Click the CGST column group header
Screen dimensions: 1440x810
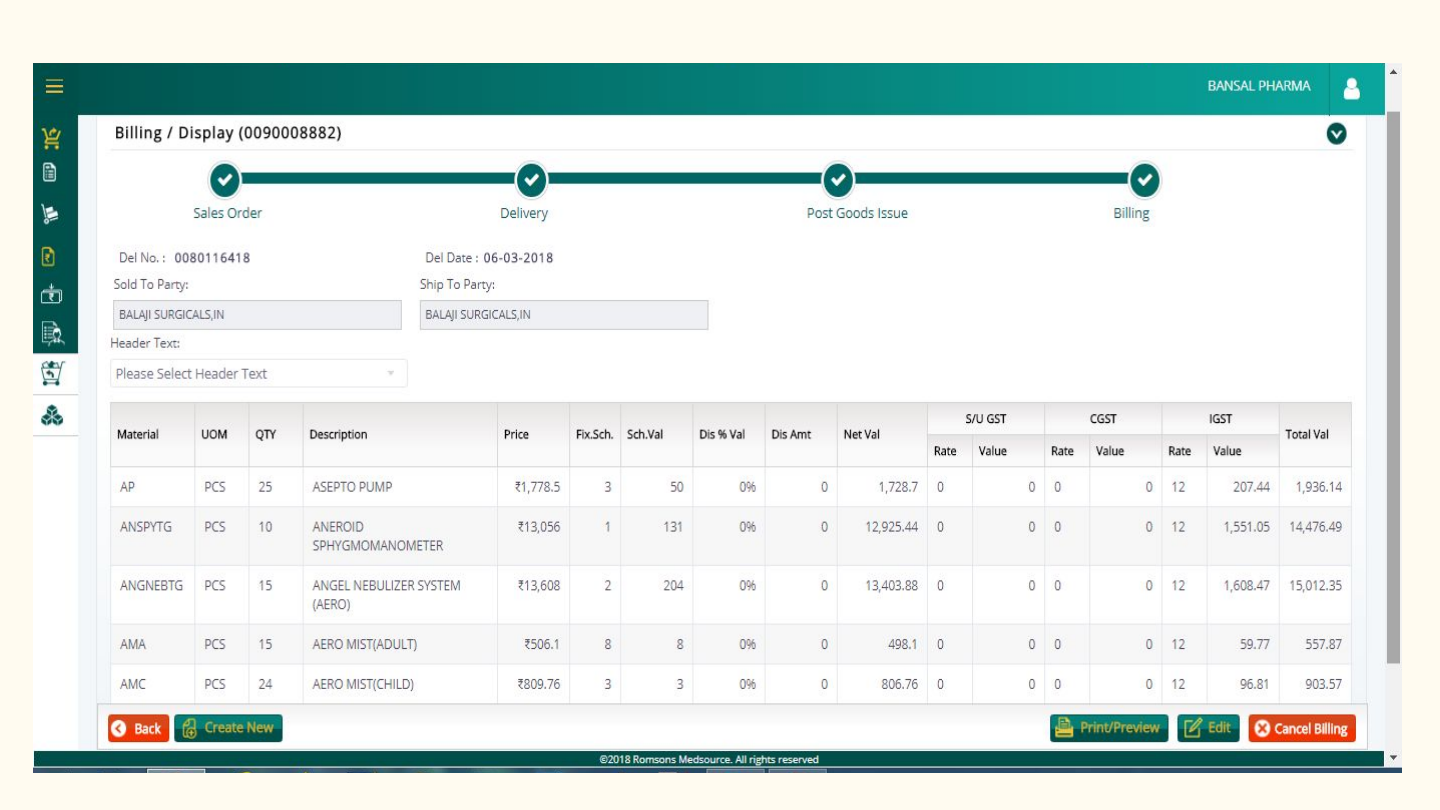(x=1103, y=419)
